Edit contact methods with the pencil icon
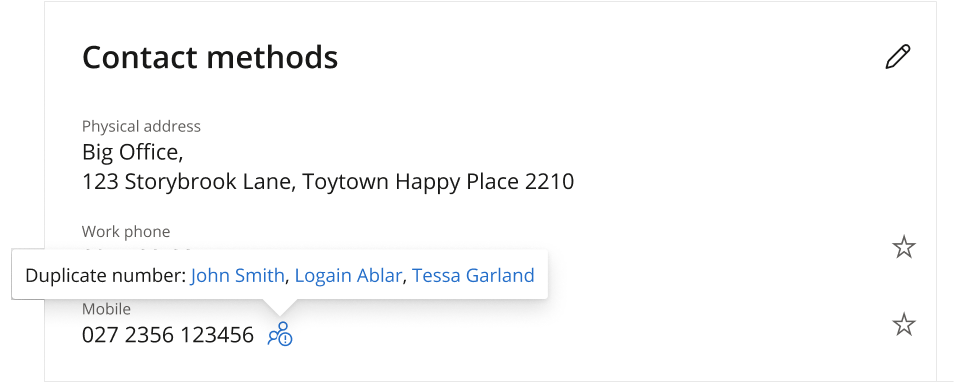 898,57
